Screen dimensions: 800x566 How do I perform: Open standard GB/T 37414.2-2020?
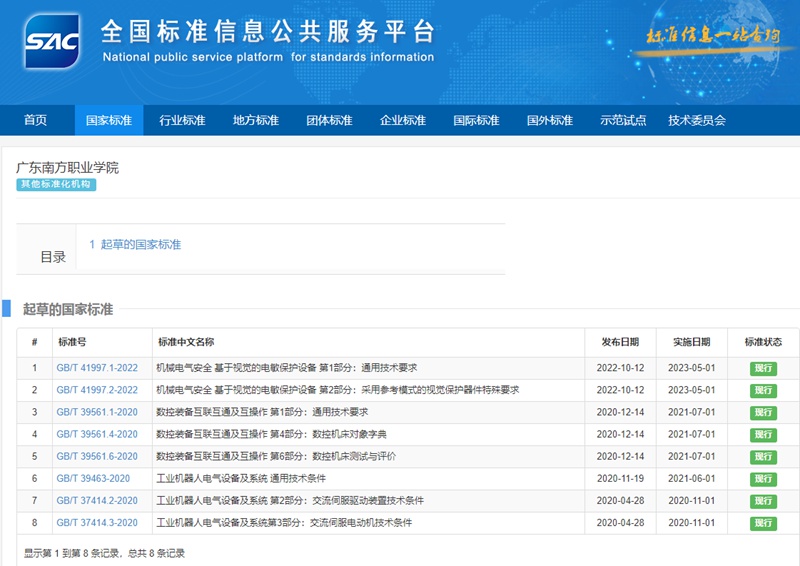tap(97, 501)
